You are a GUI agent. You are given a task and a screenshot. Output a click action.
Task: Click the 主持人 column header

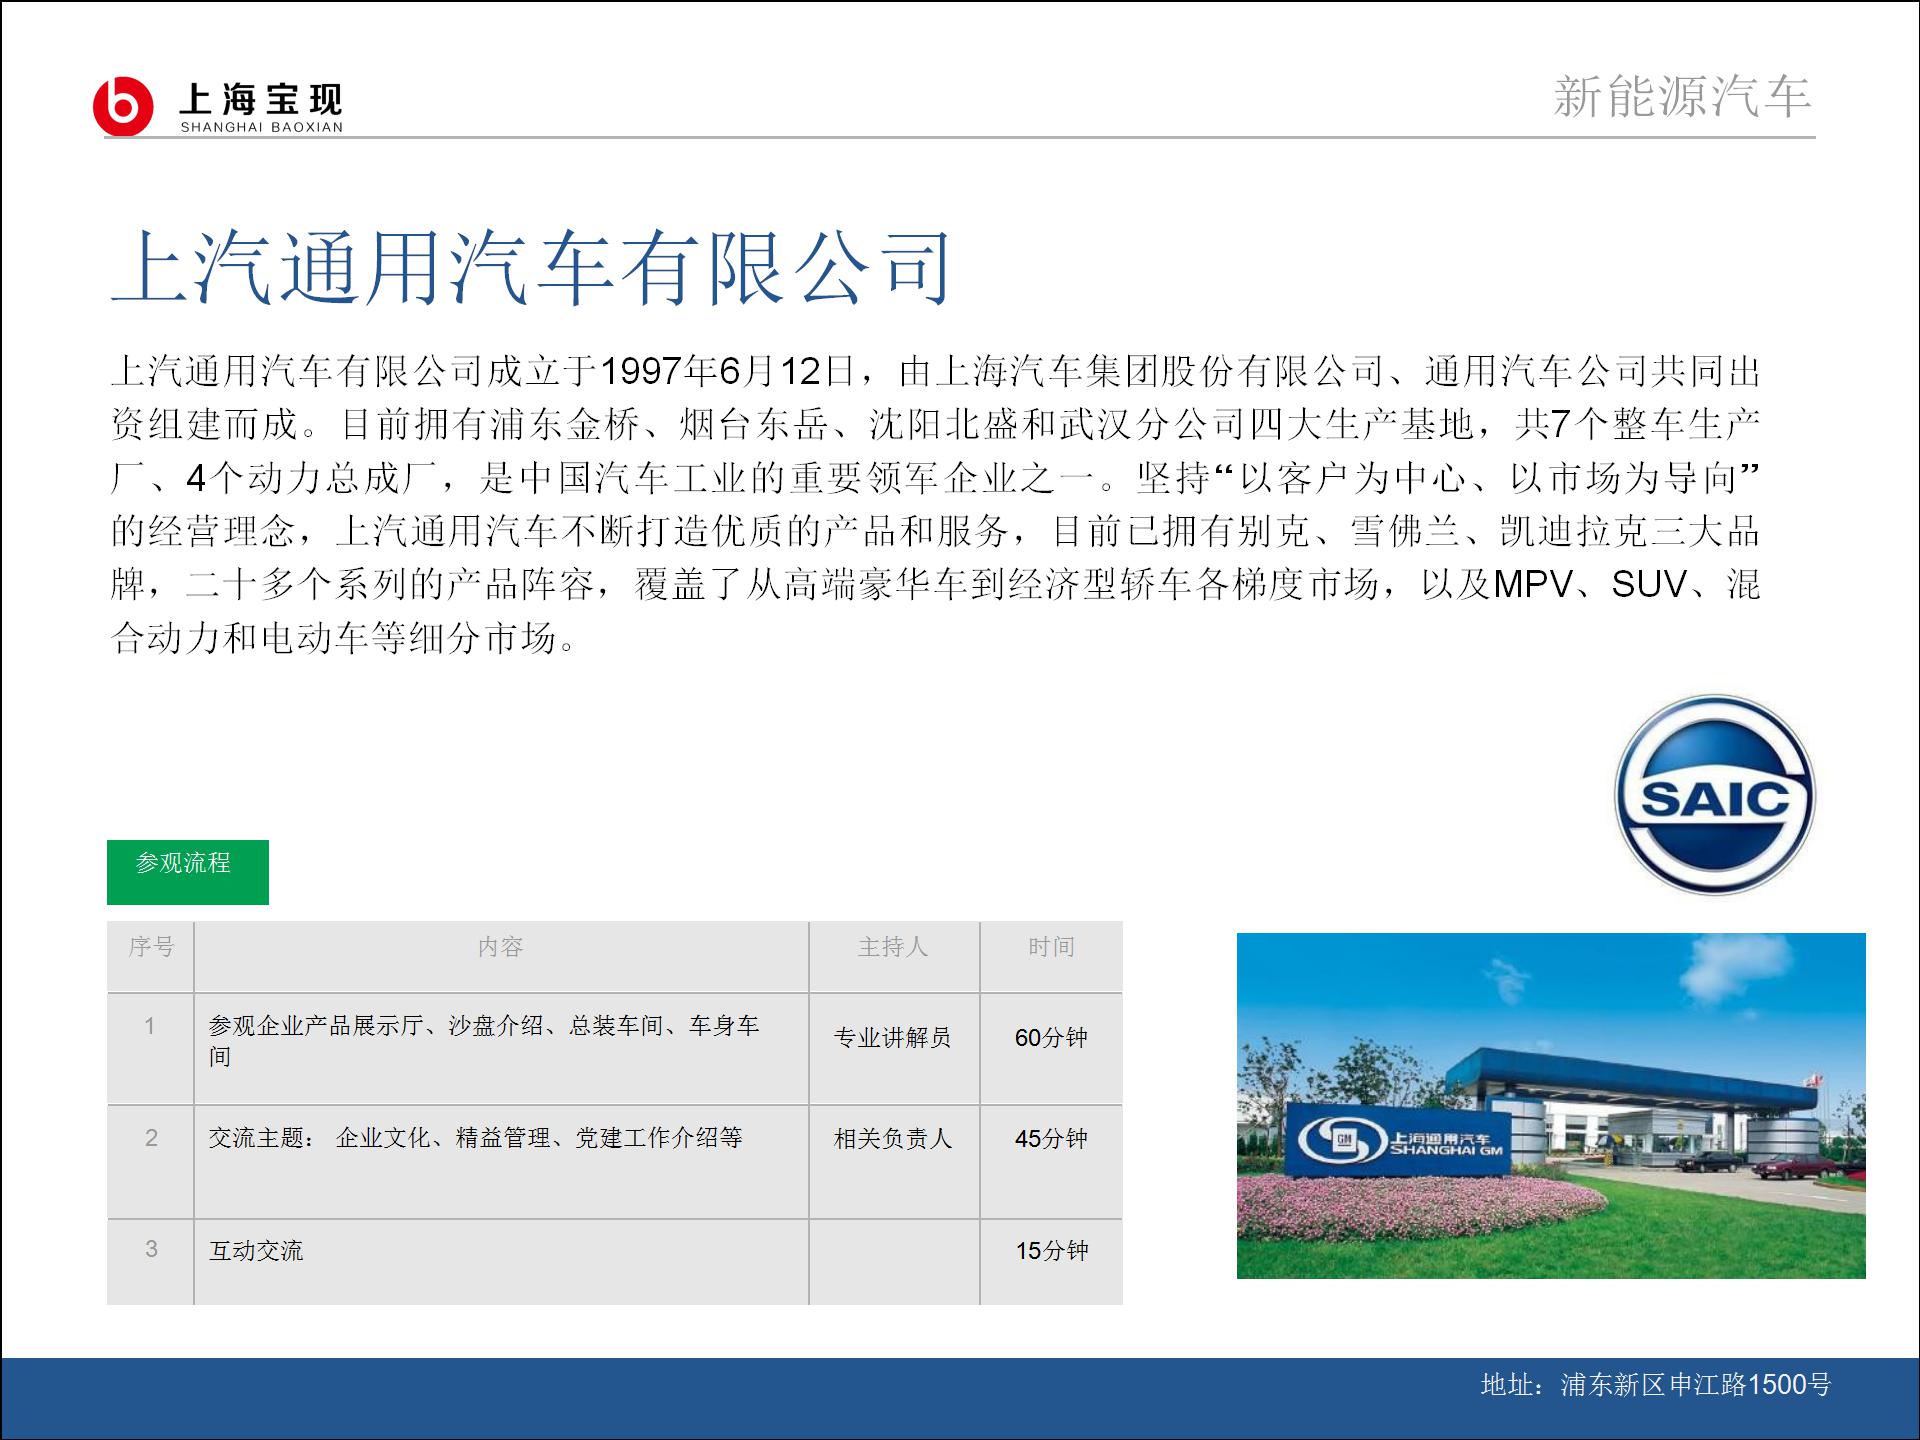[894, 957]
